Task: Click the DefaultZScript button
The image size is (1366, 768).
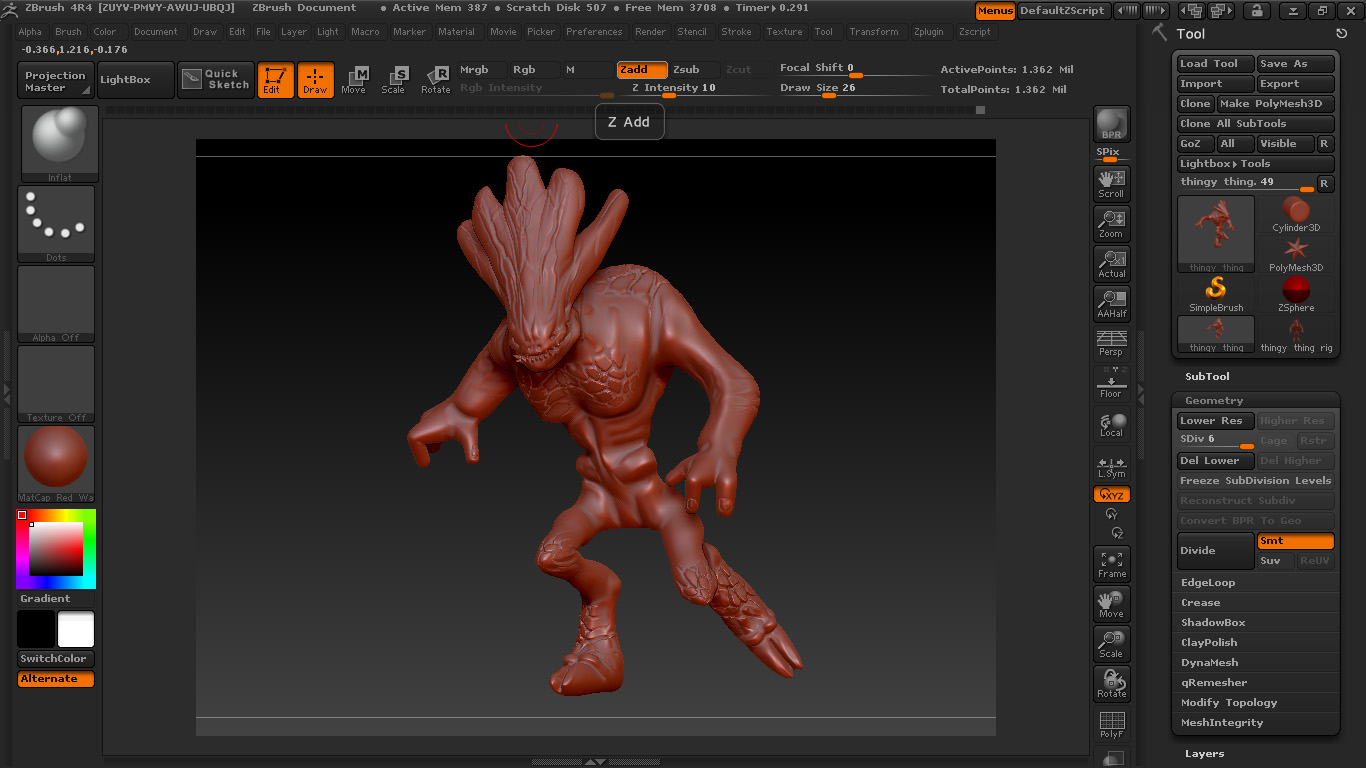Action: [1062, 11]
